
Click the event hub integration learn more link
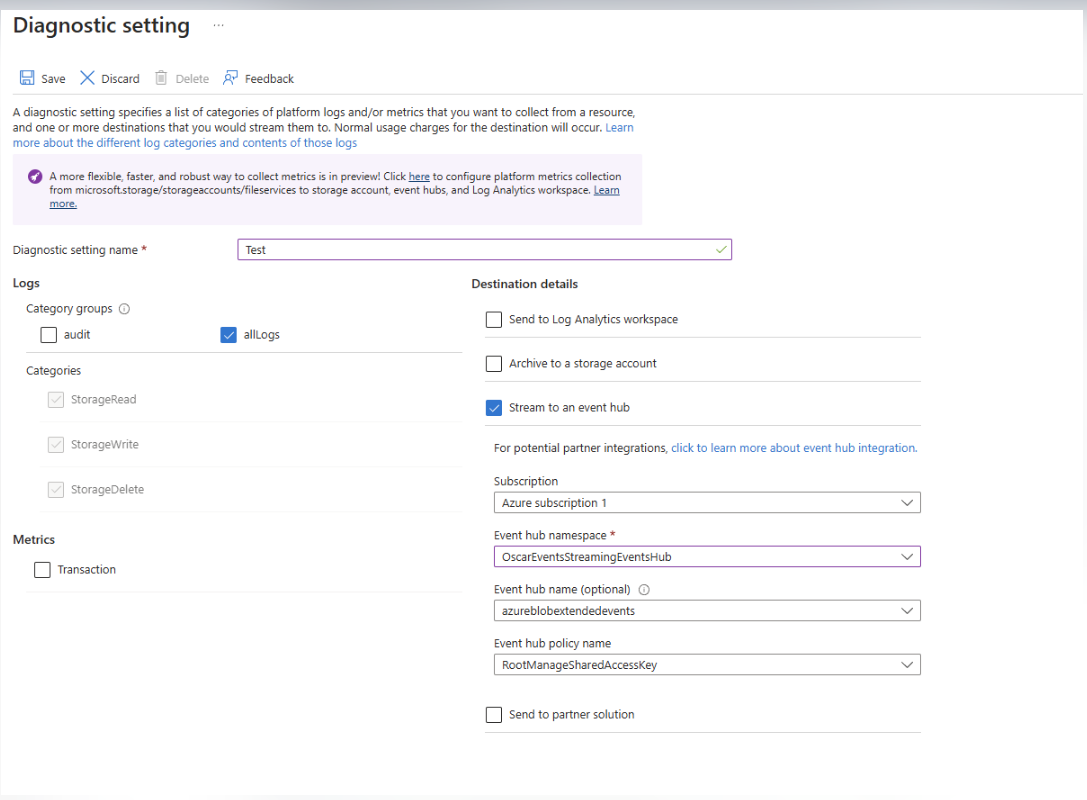[793, 448]
